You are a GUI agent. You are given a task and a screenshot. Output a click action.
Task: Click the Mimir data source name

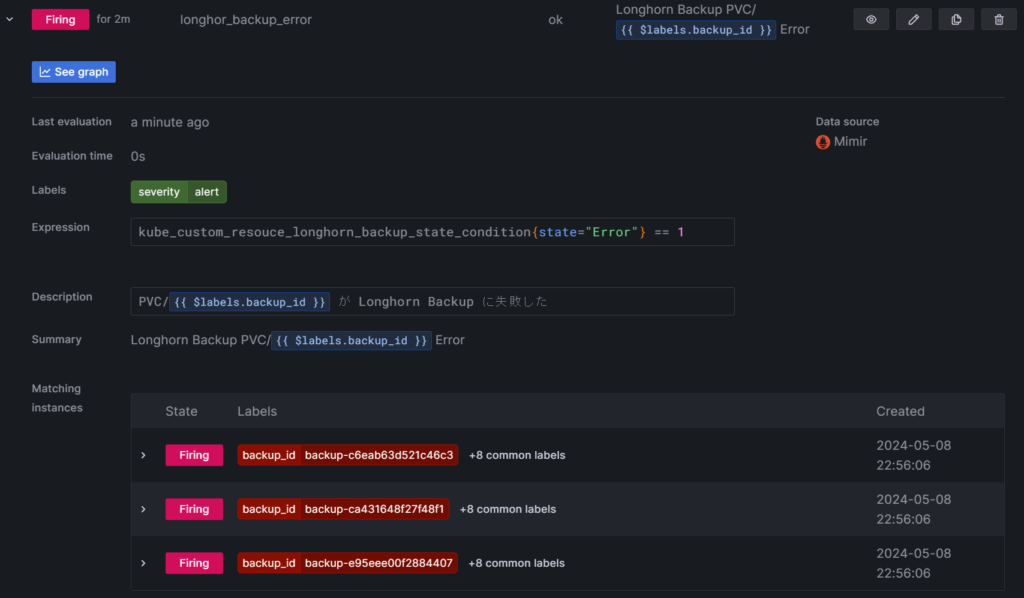pos(850,142)
